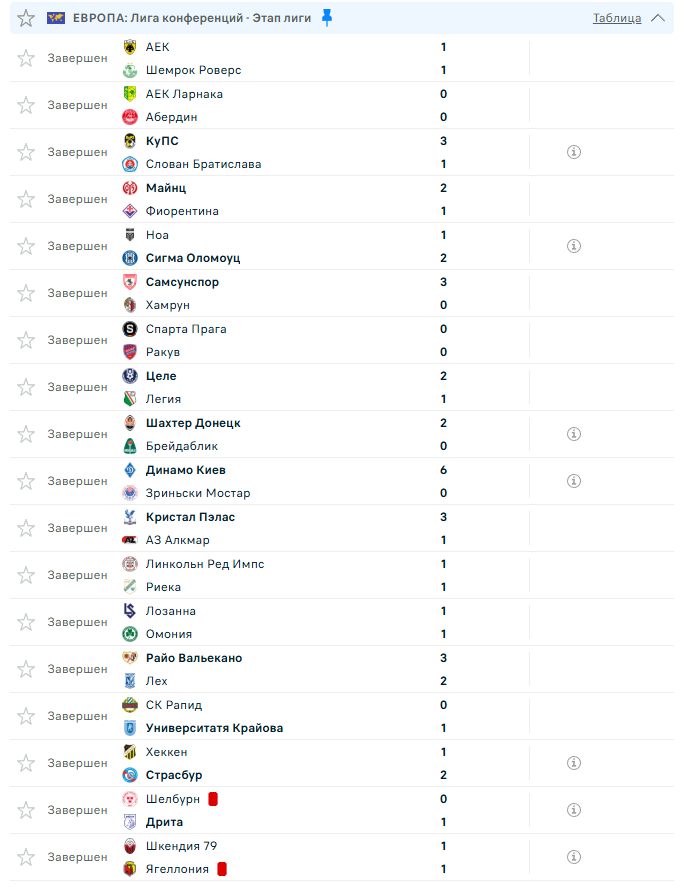Screen dimensions: 684x889
Task: Click info icon for Динамо Киев match
Action: tap(574, 481)
